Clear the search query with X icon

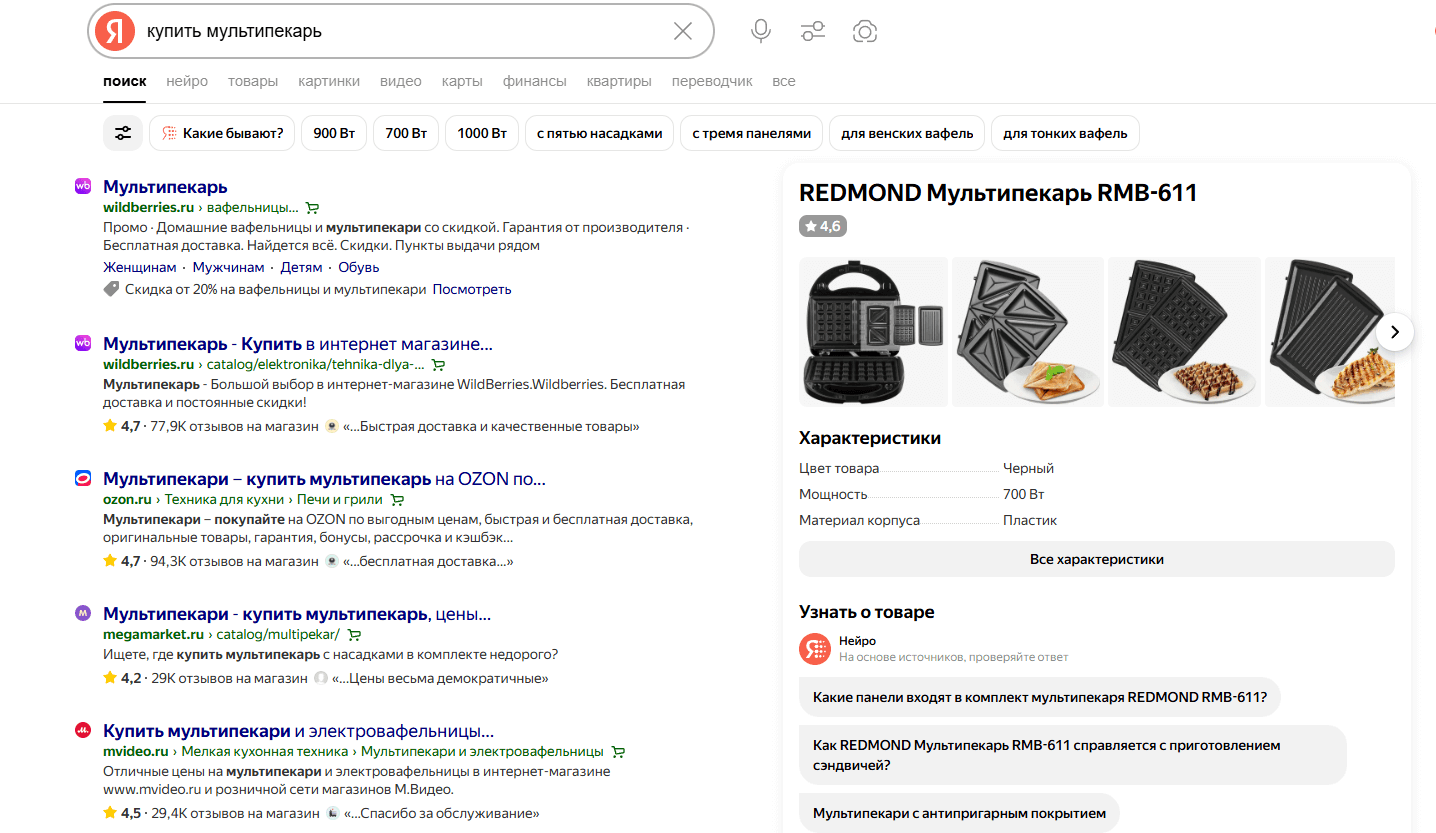click(683, 31)
